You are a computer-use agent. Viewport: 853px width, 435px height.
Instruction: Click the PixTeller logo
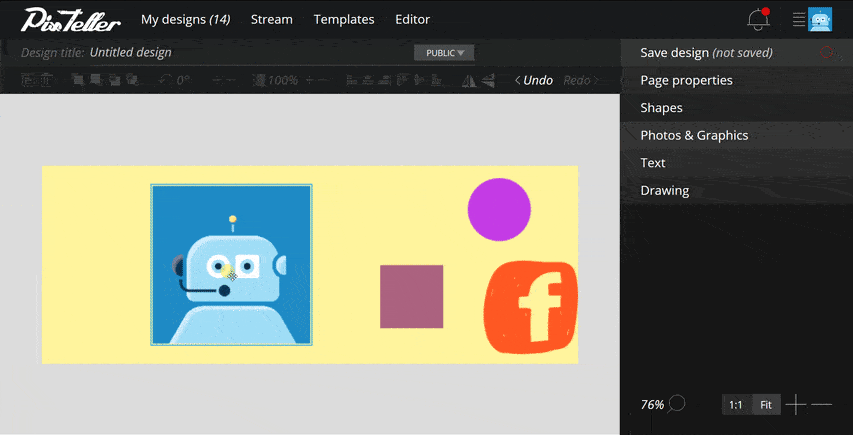click(71, 20)
